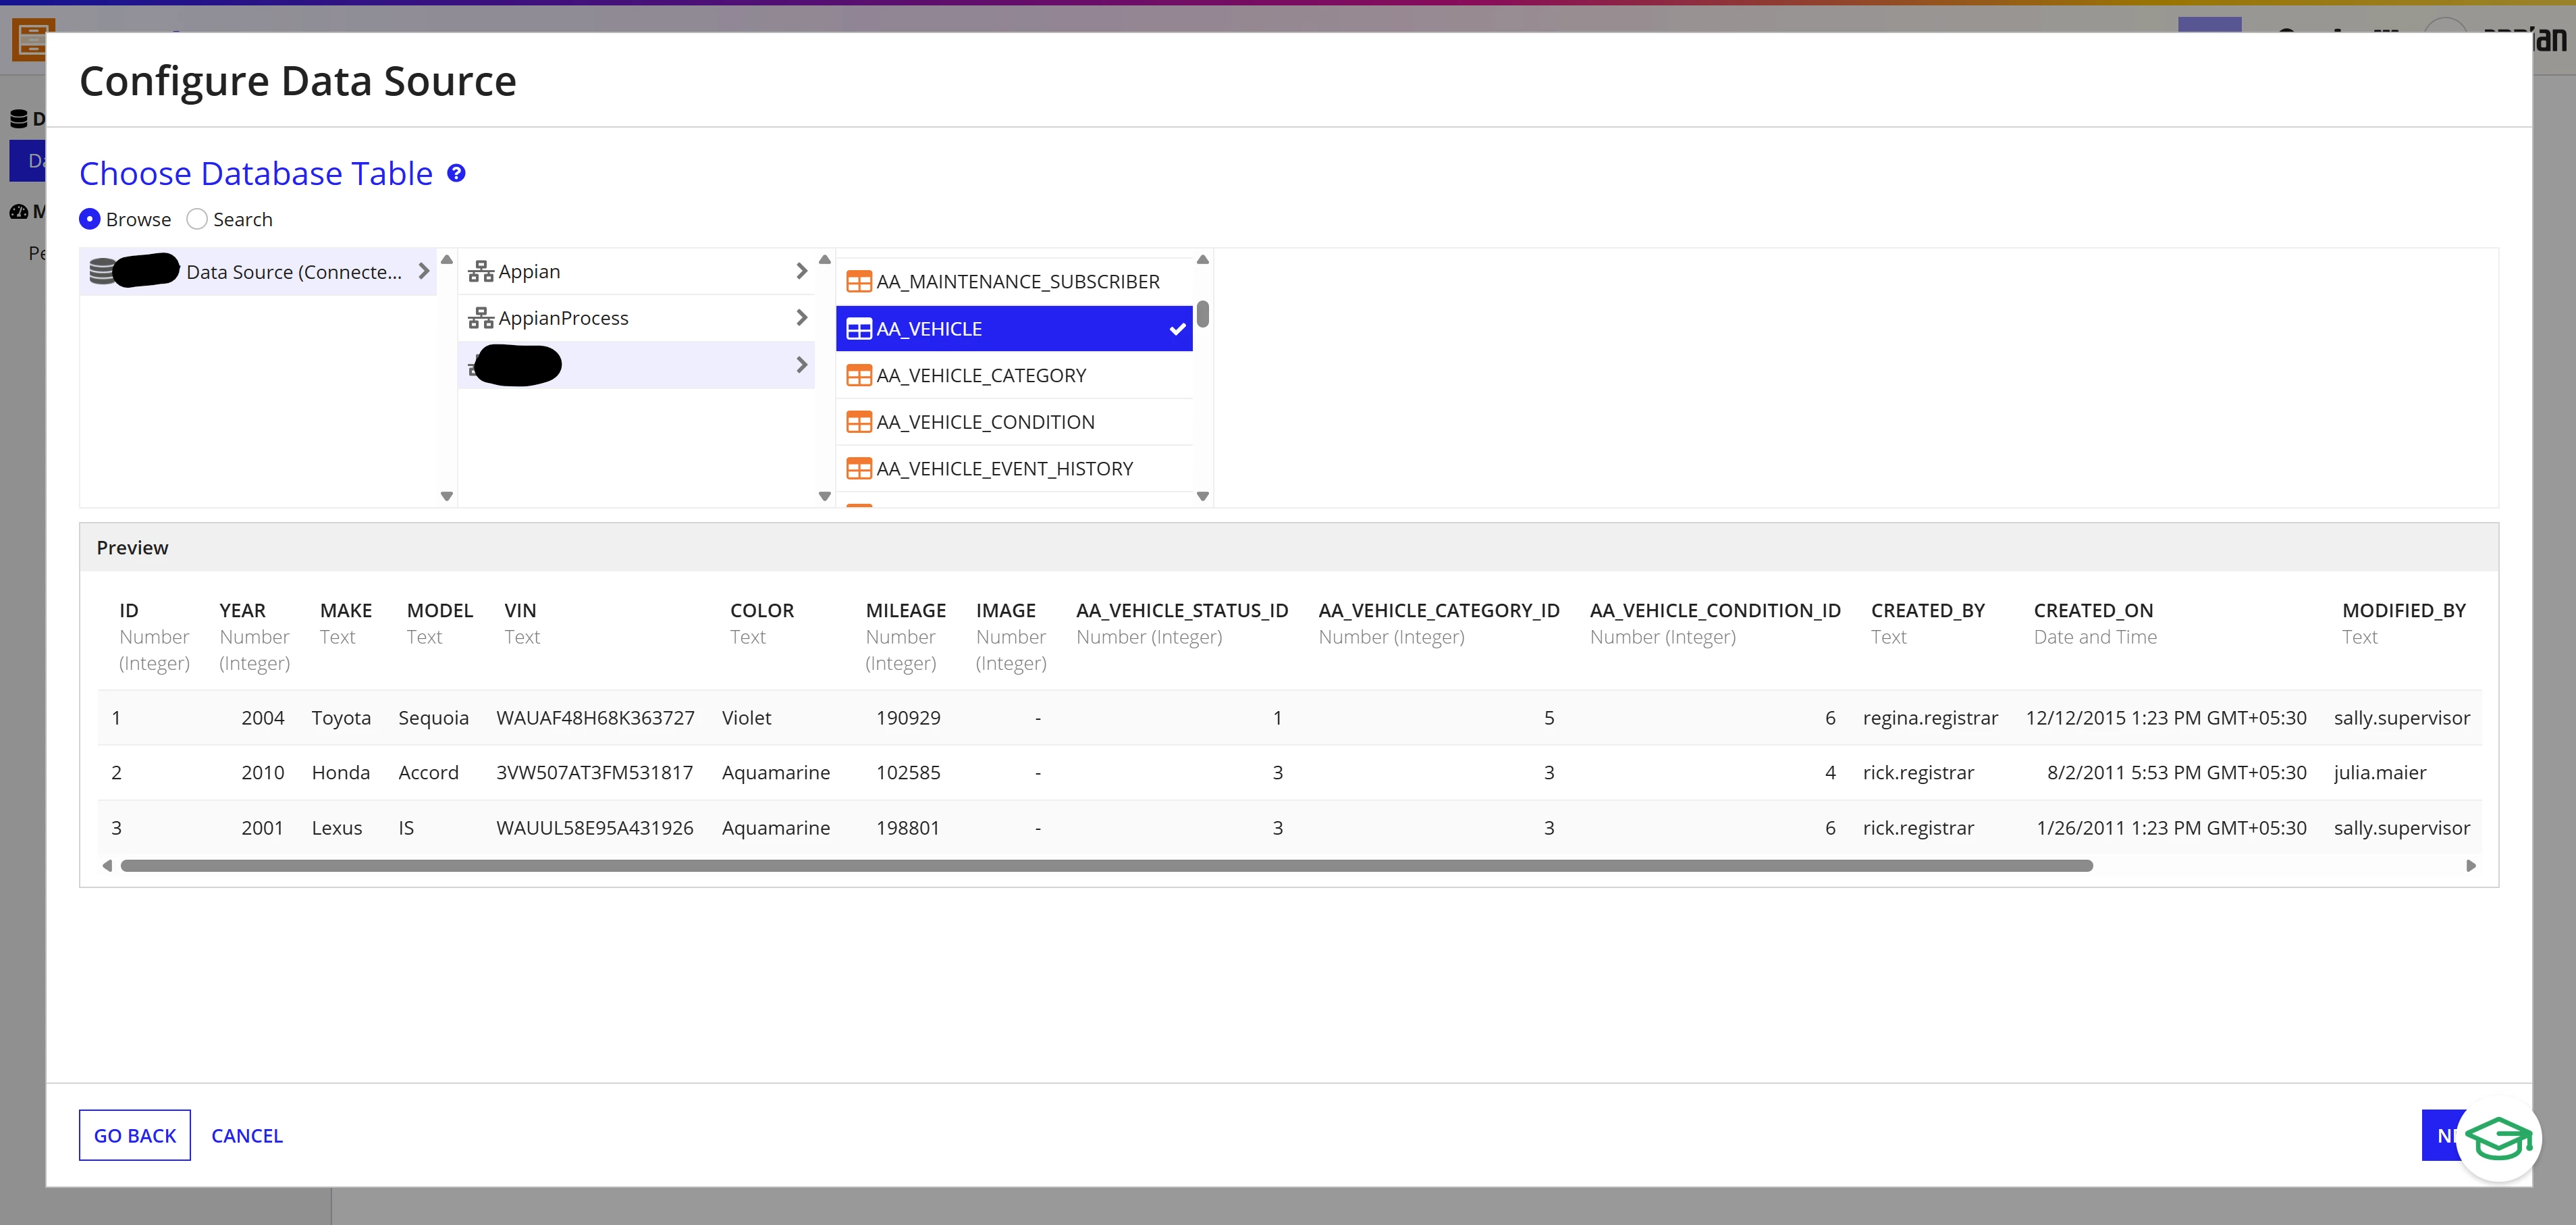This screenshot has height=1225, width=2576.
Task: Click the MODIFIED_BY column header
Action: (x=2404, y=610)
